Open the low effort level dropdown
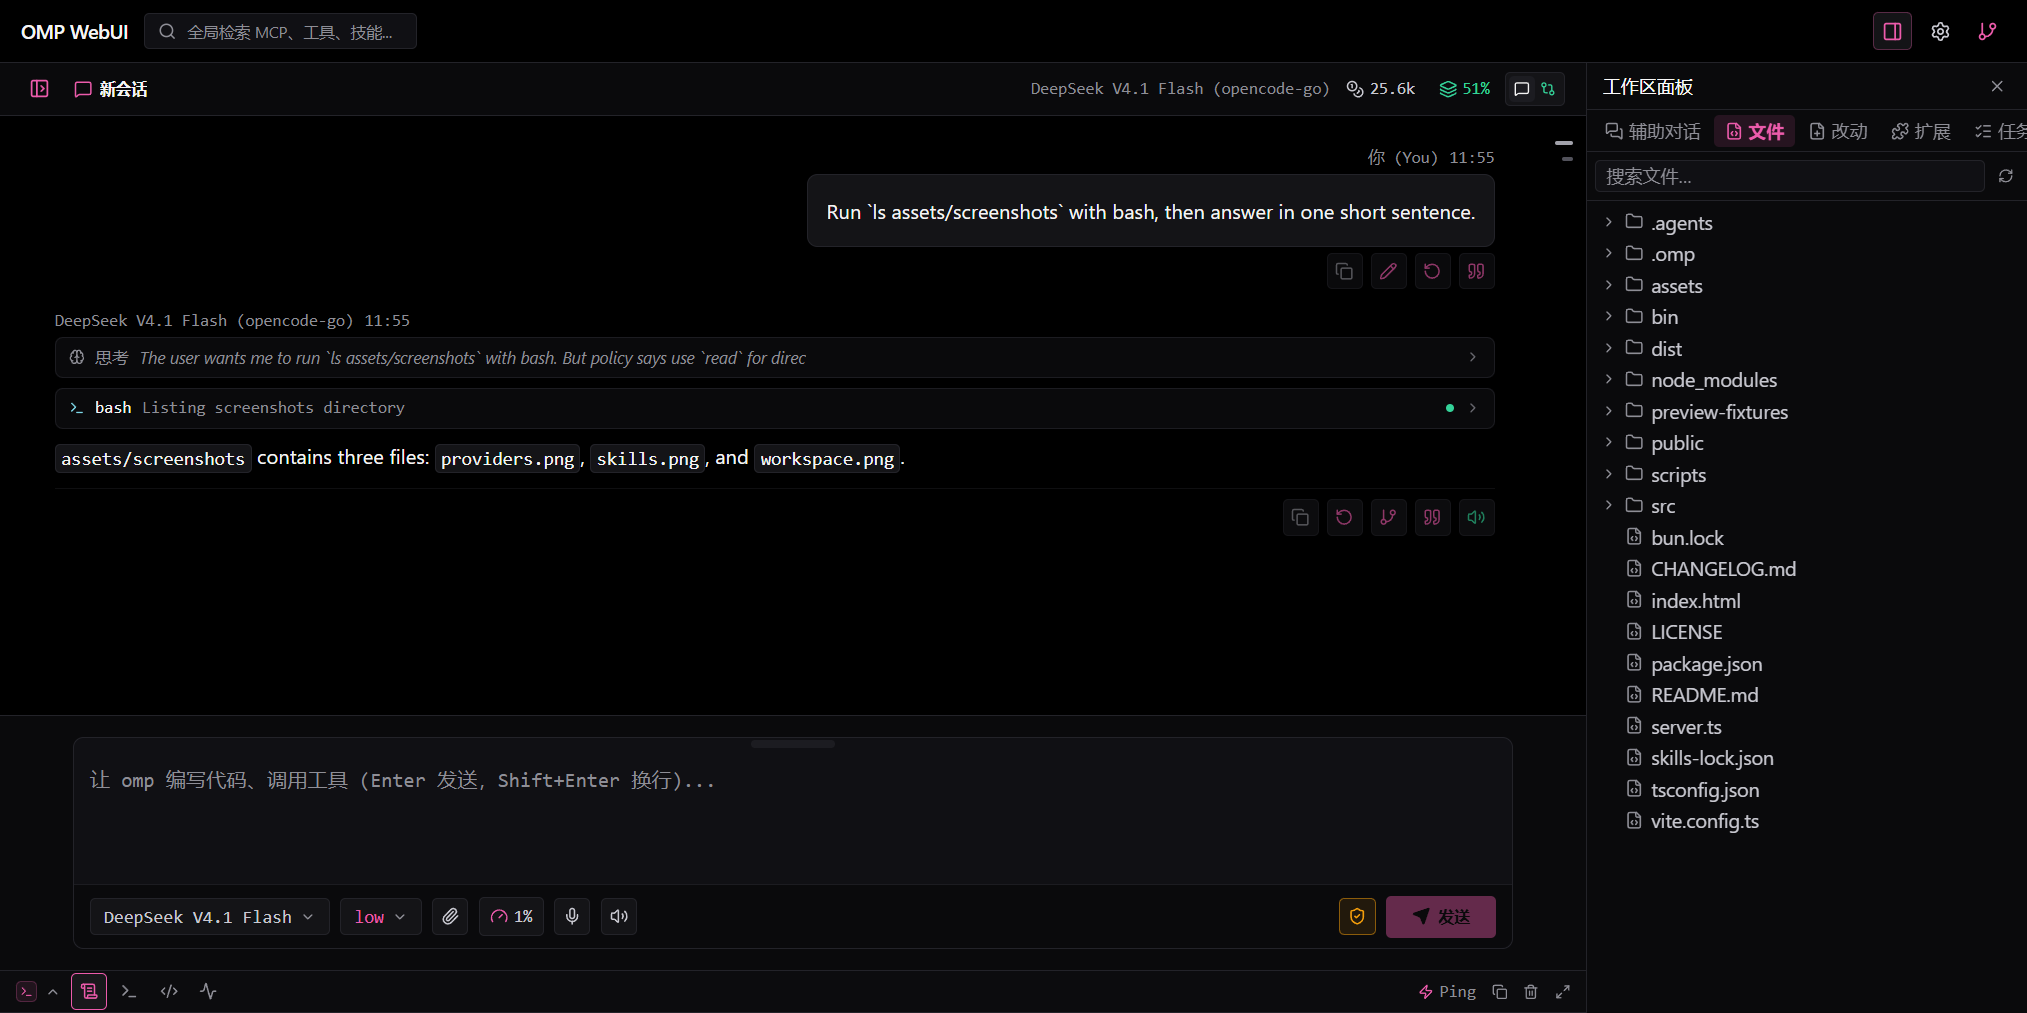The height and width of the screenshot is (1013, 2027). pos(380,917)
